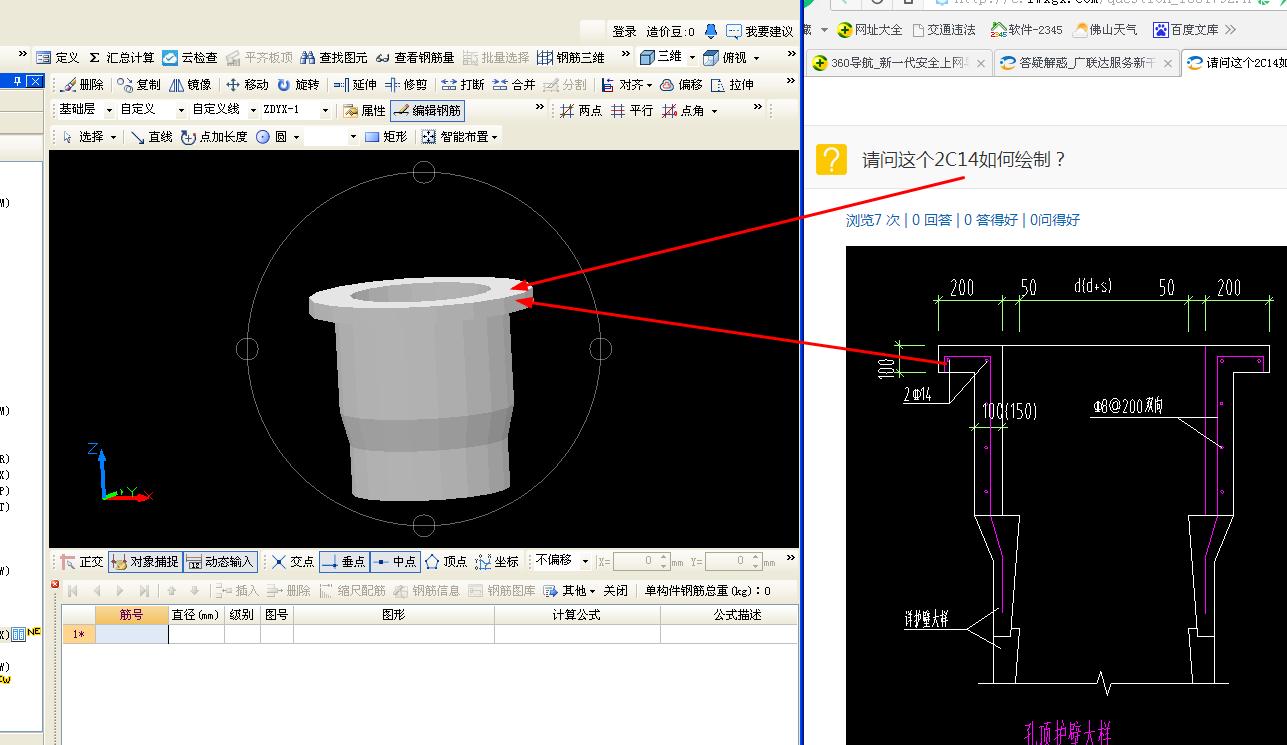
Task: Click 关闭 to close rebar panel
Action: tap(615, 591)
